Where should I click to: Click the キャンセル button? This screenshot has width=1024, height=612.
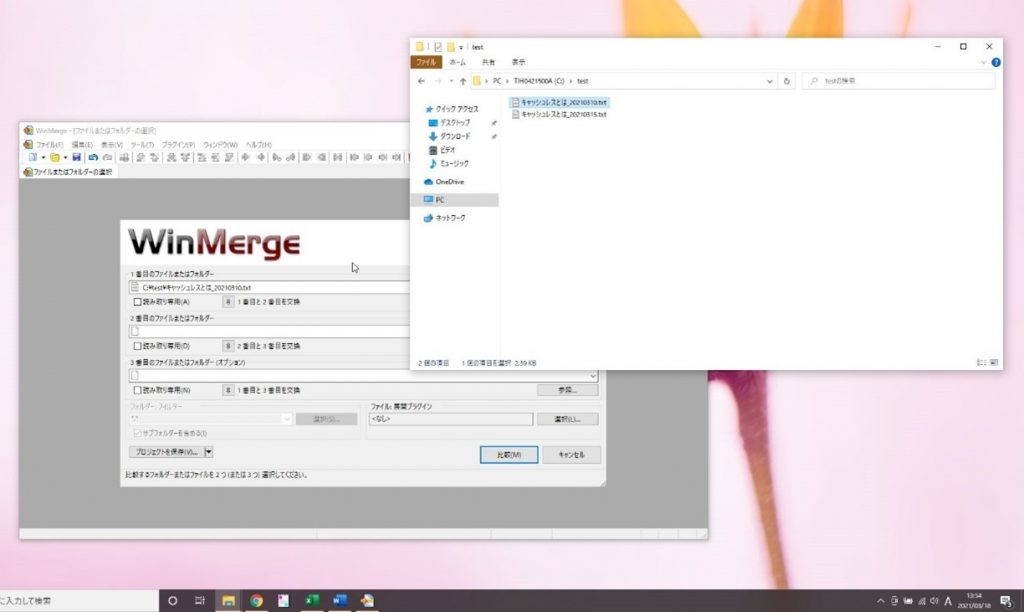(571, 455)
